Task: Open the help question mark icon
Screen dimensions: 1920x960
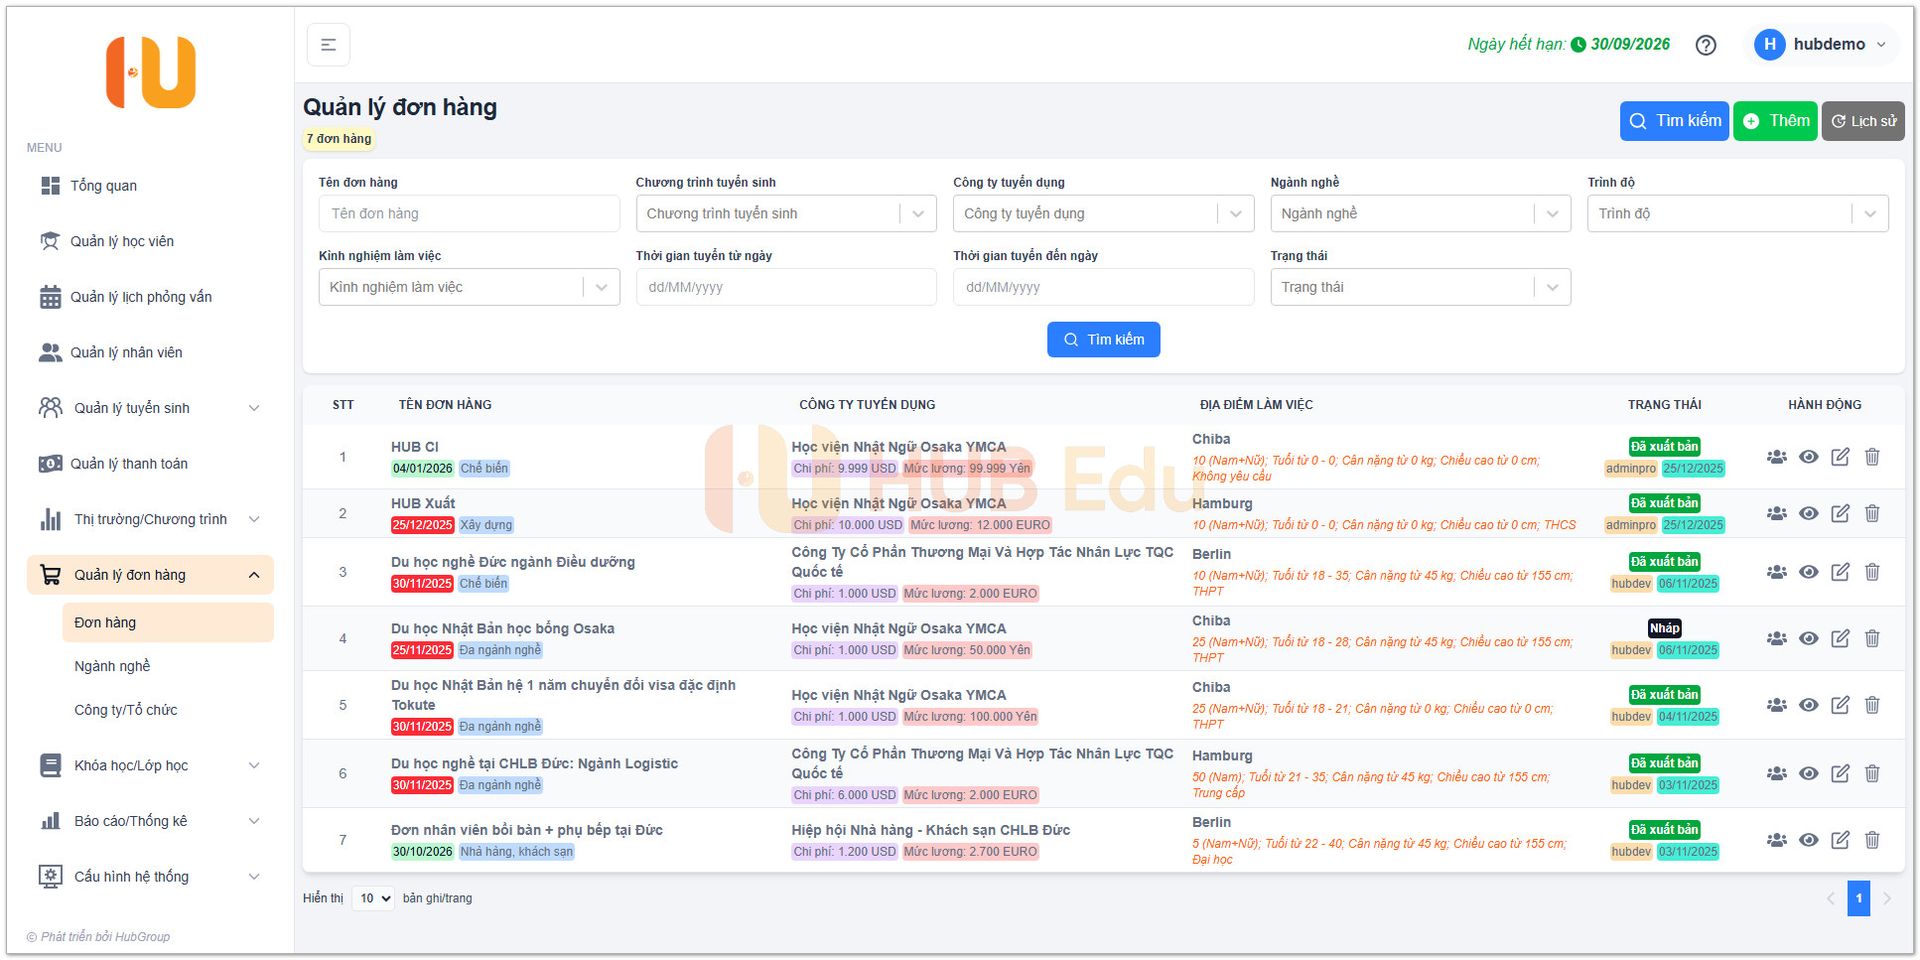Action: point(1706,45)
